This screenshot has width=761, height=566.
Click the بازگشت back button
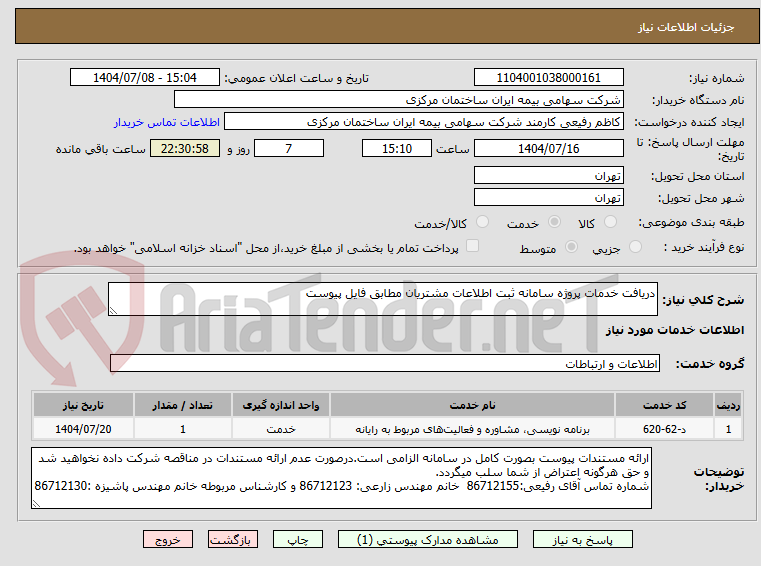coord(232,539)
